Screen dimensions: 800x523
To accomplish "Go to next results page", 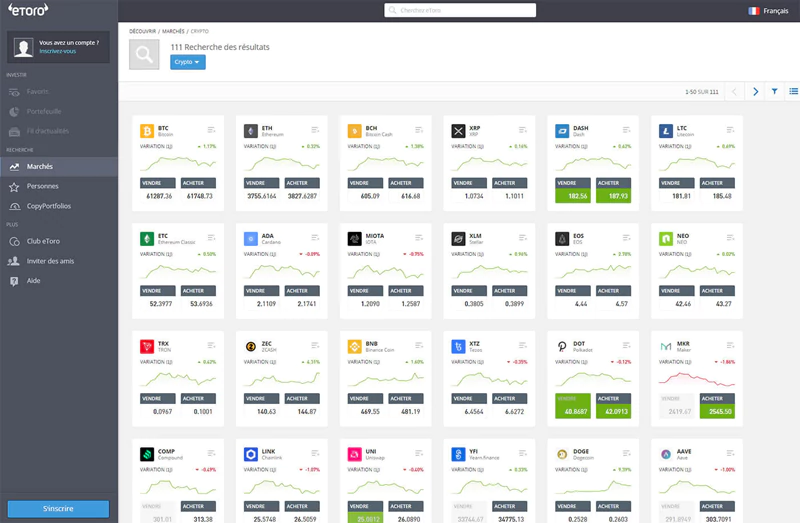I will [x=756, y=91].
